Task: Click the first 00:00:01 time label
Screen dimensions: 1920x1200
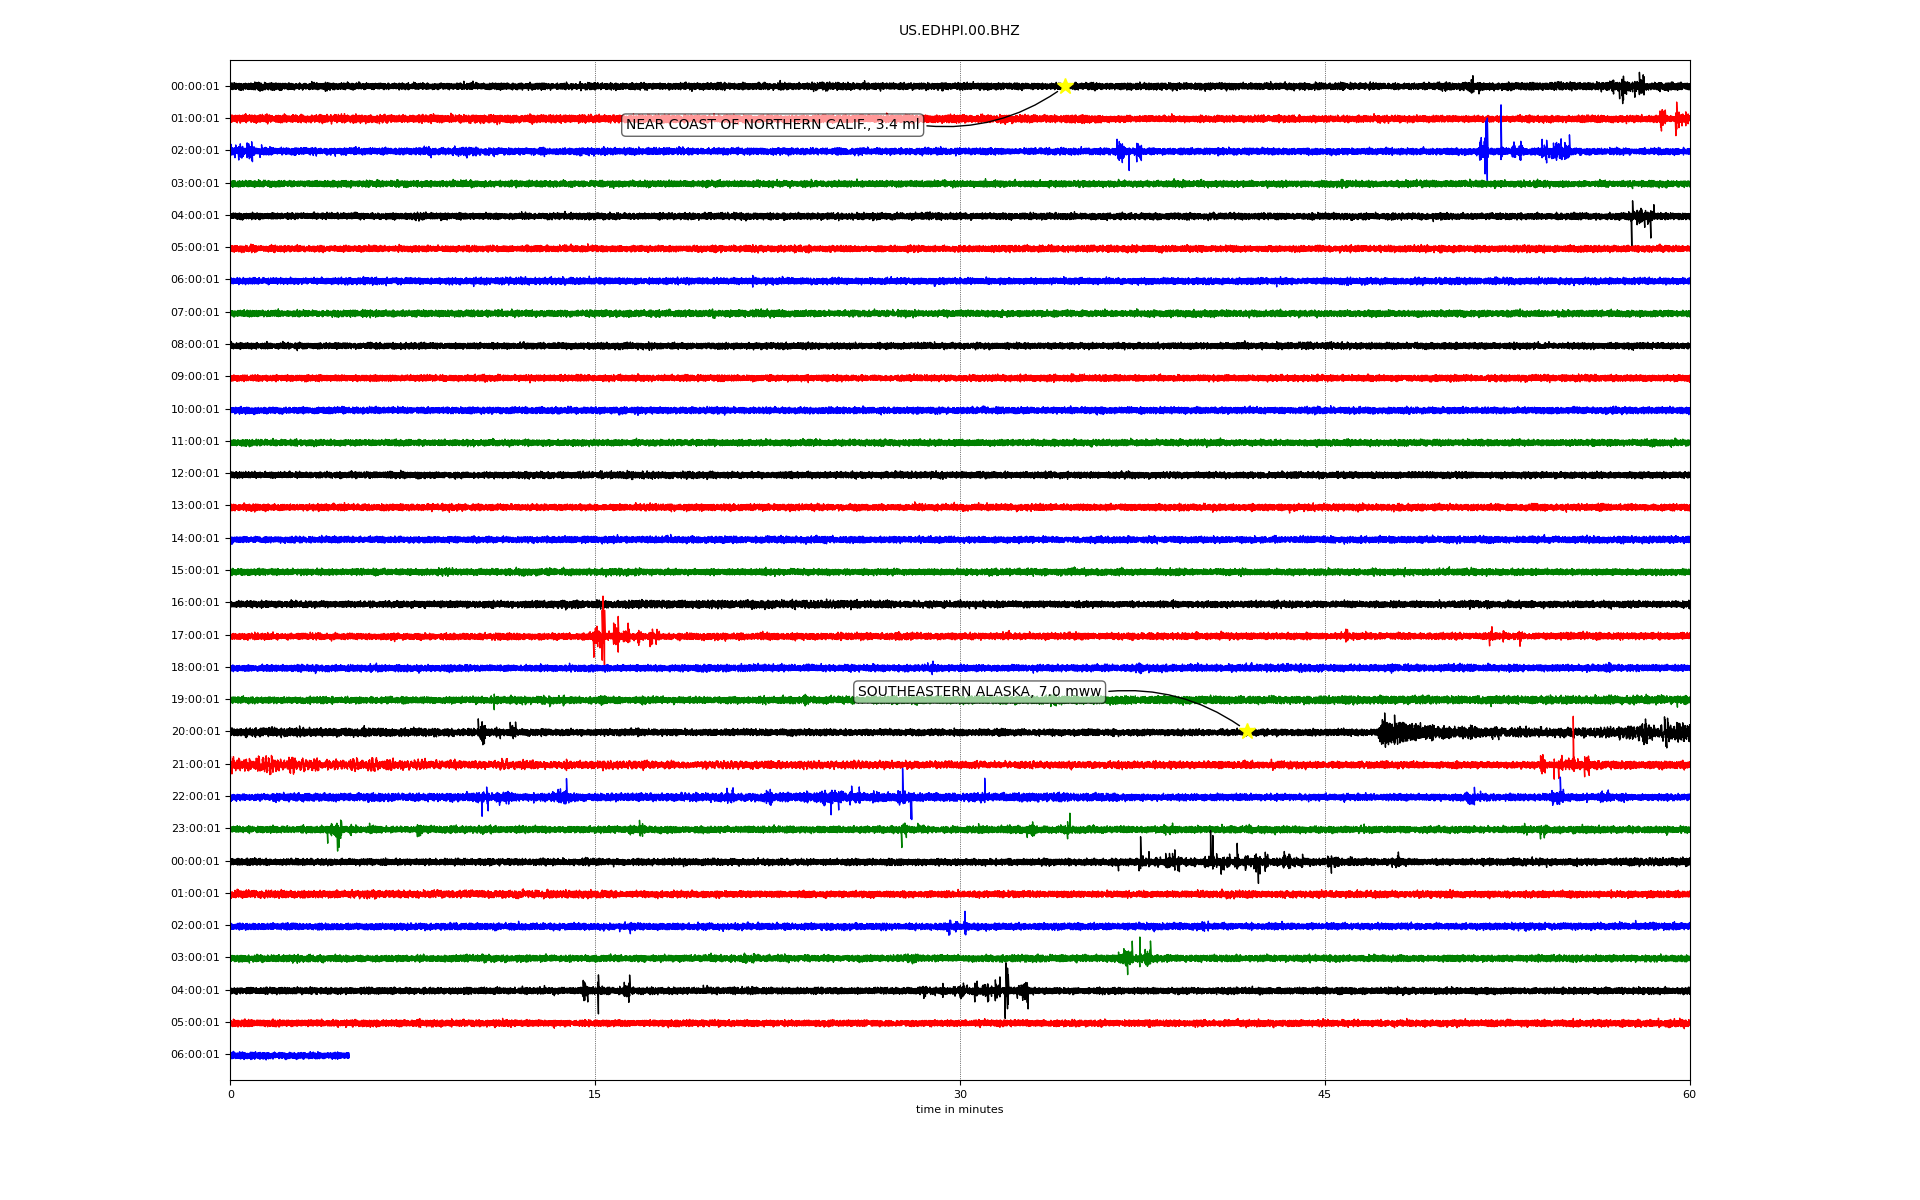Action: click(x=195, y=87)
